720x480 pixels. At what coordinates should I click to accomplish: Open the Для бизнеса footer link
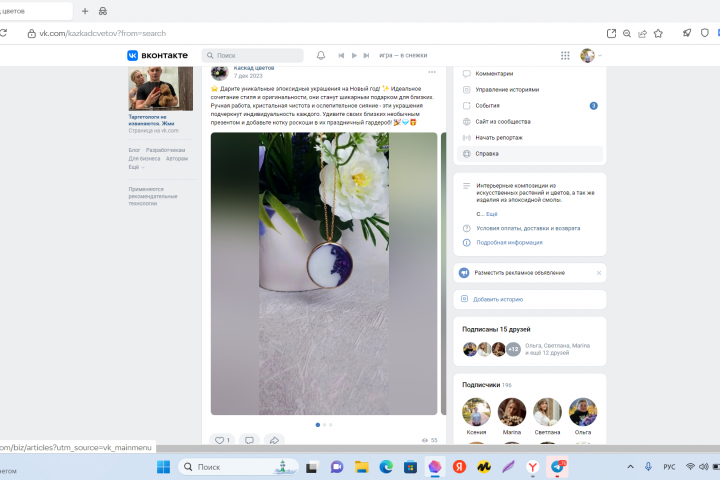pos(144,158)
